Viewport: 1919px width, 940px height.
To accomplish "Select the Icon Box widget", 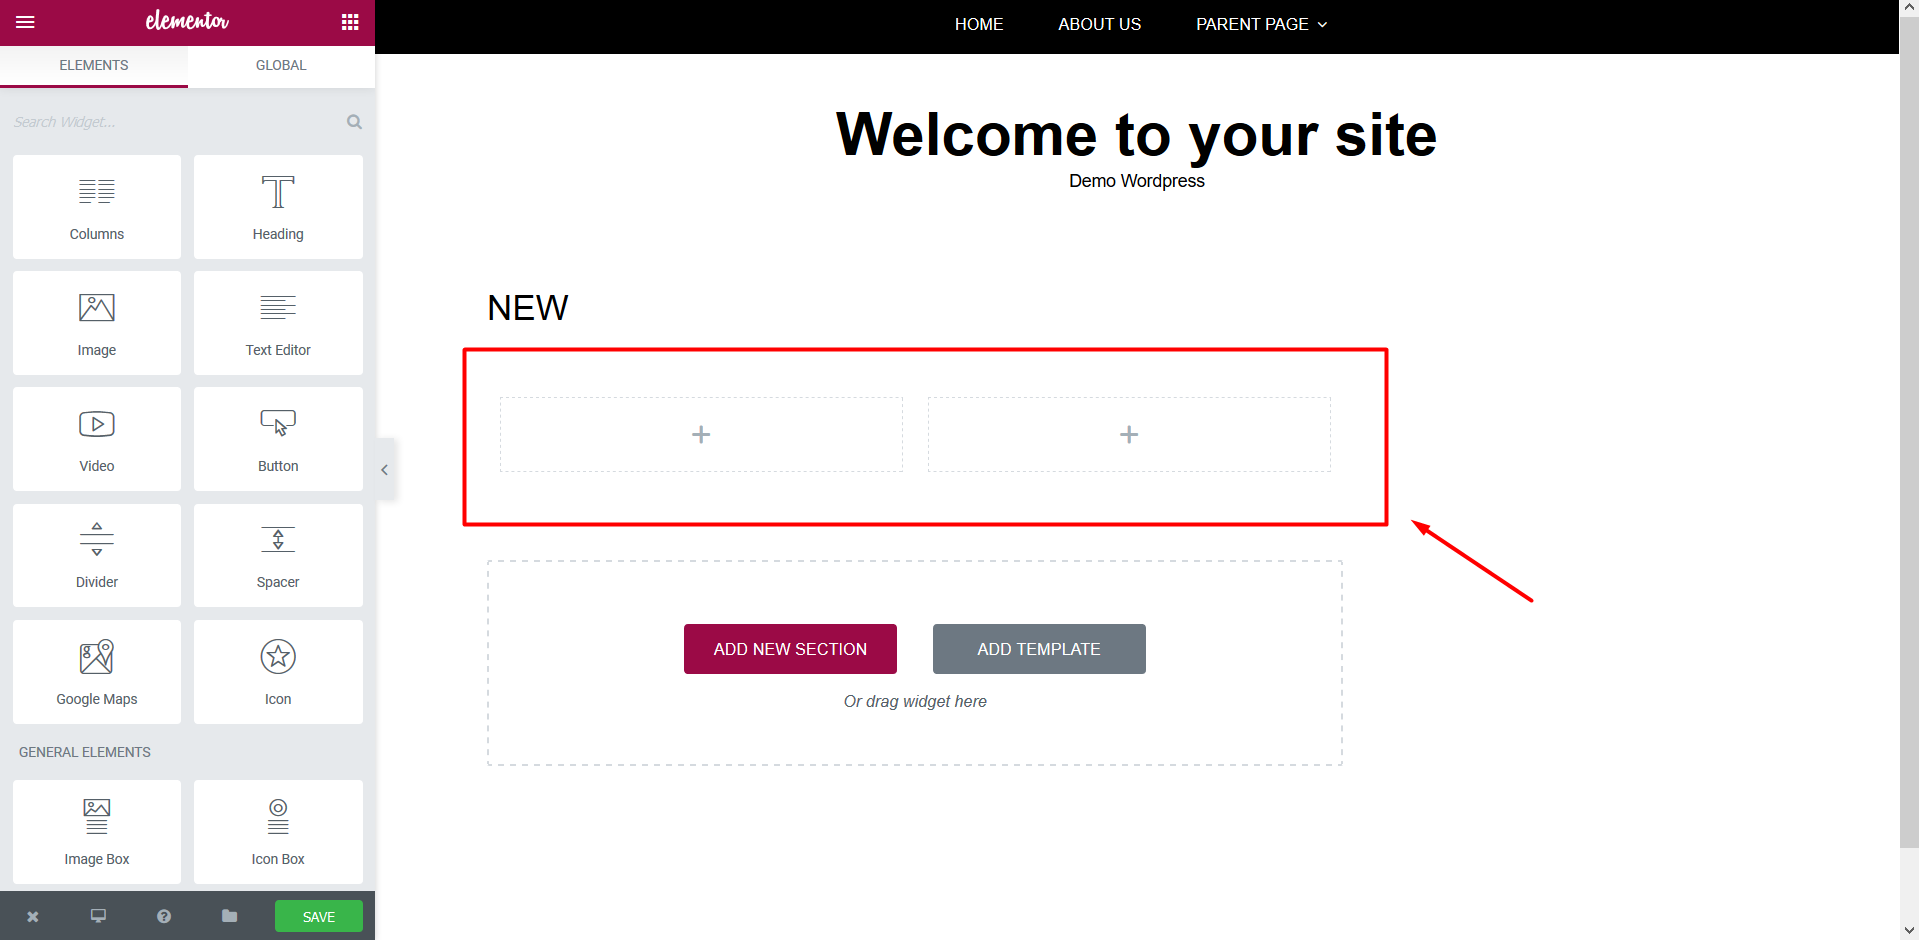I will point(278,831).
